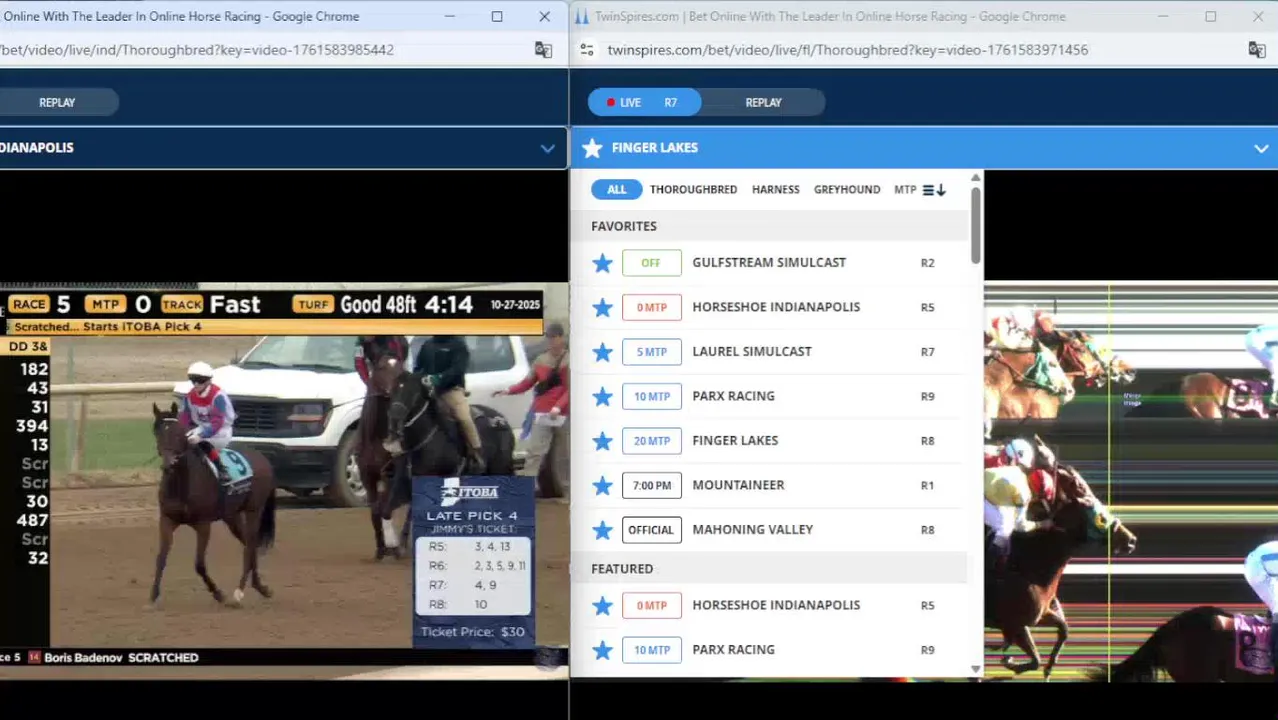
Task: Switch to LIVE R7 video tab
Action: click(644, 102)
